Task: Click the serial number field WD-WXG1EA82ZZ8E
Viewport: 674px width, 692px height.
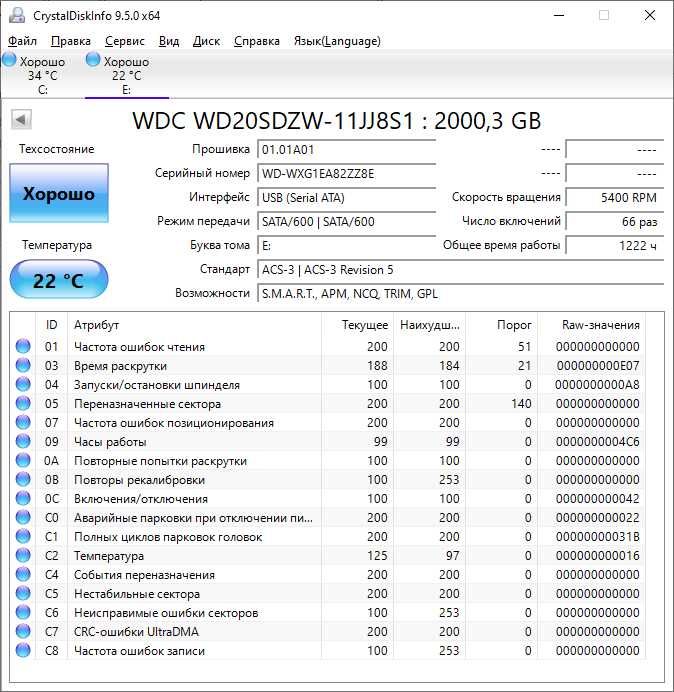Action: coord(346,173)
